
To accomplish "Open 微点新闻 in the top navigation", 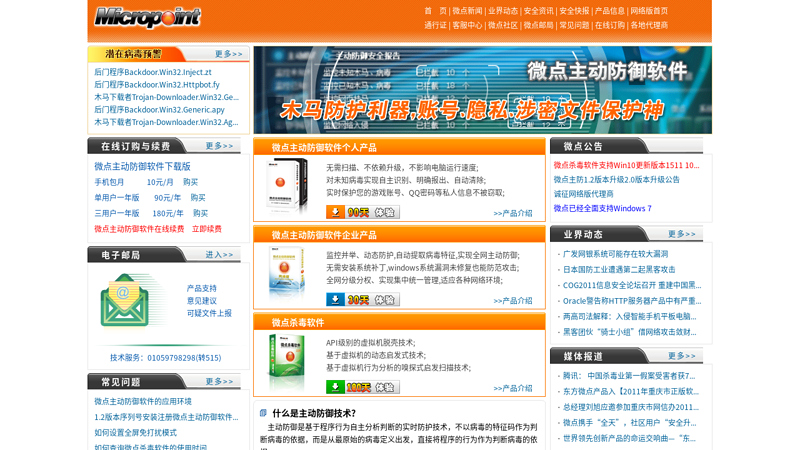I will [x=467, y=11].
